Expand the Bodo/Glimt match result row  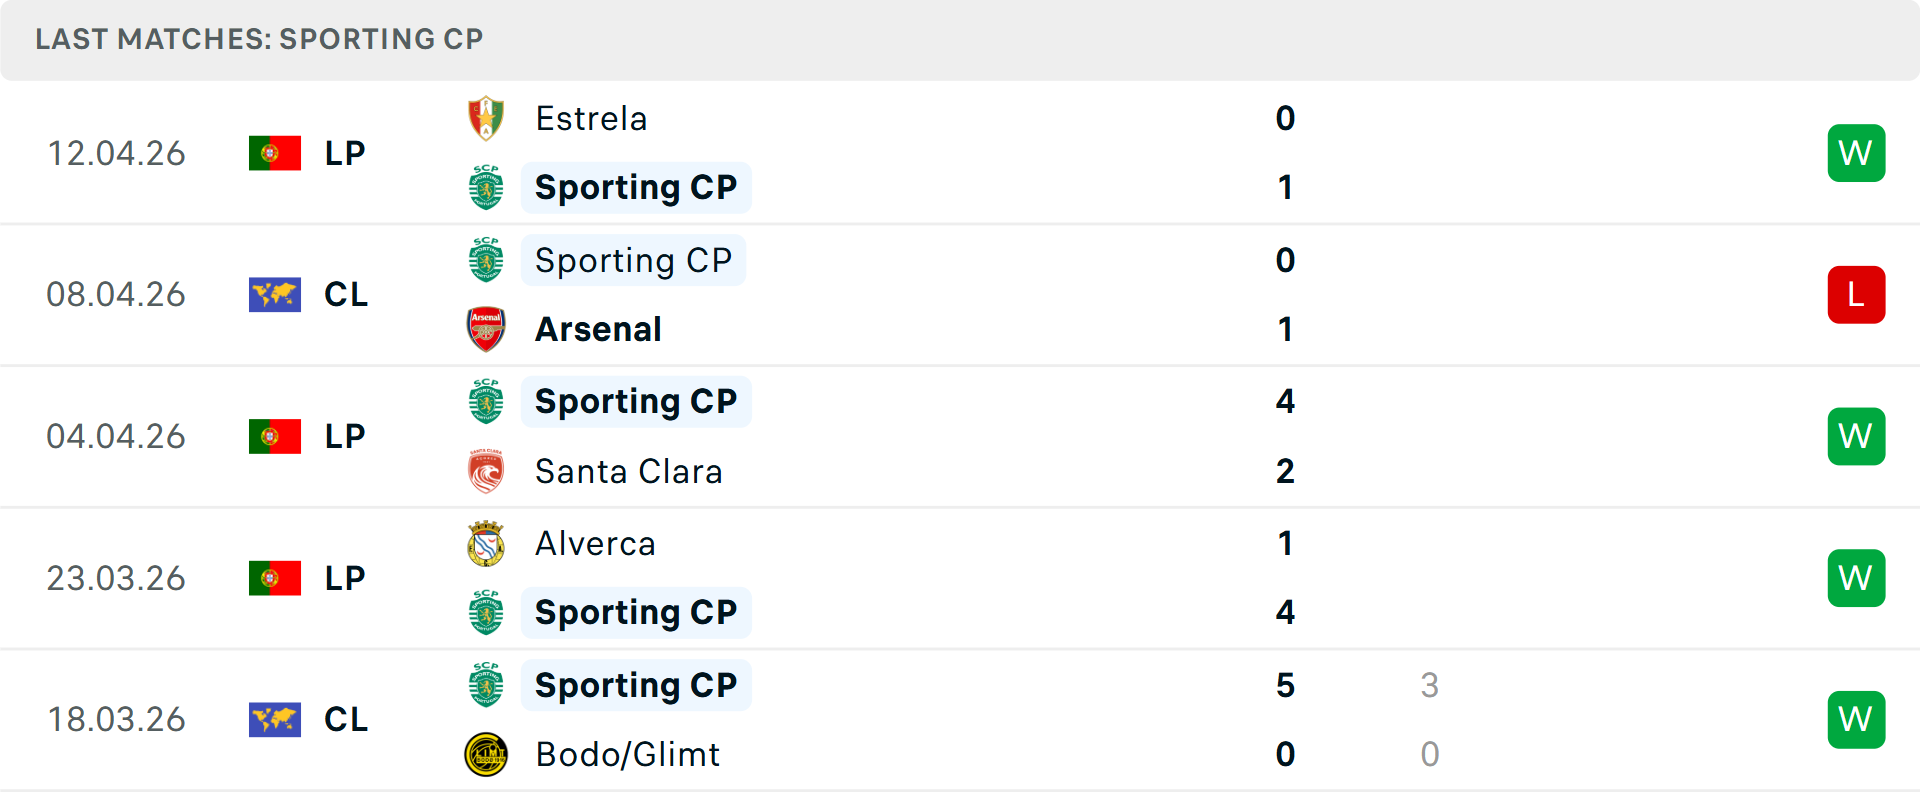coord(960,719)
